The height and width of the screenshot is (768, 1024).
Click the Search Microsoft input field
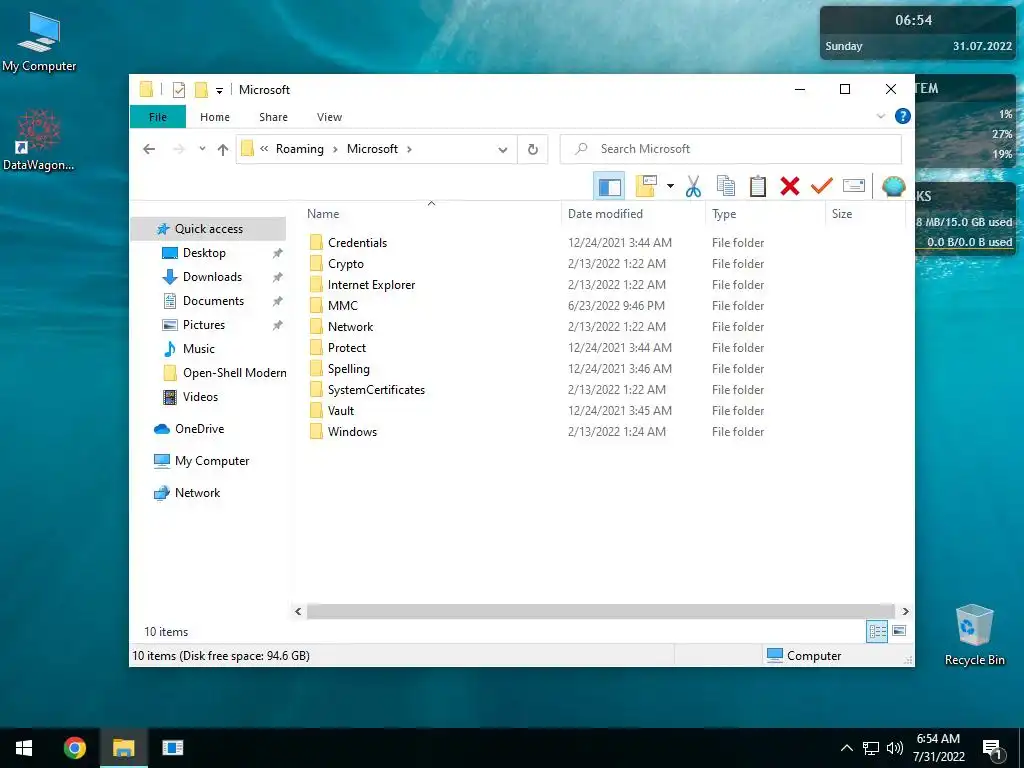tap(731, 149)
